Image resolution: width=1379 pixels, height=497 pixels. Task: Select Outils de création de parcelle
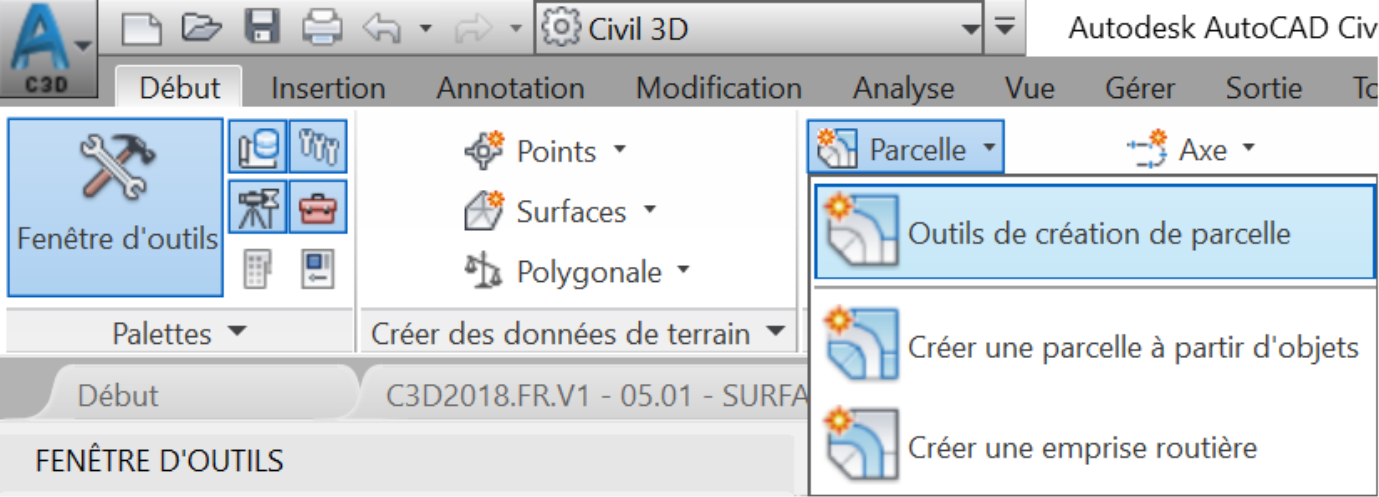tap(1095, 233)
